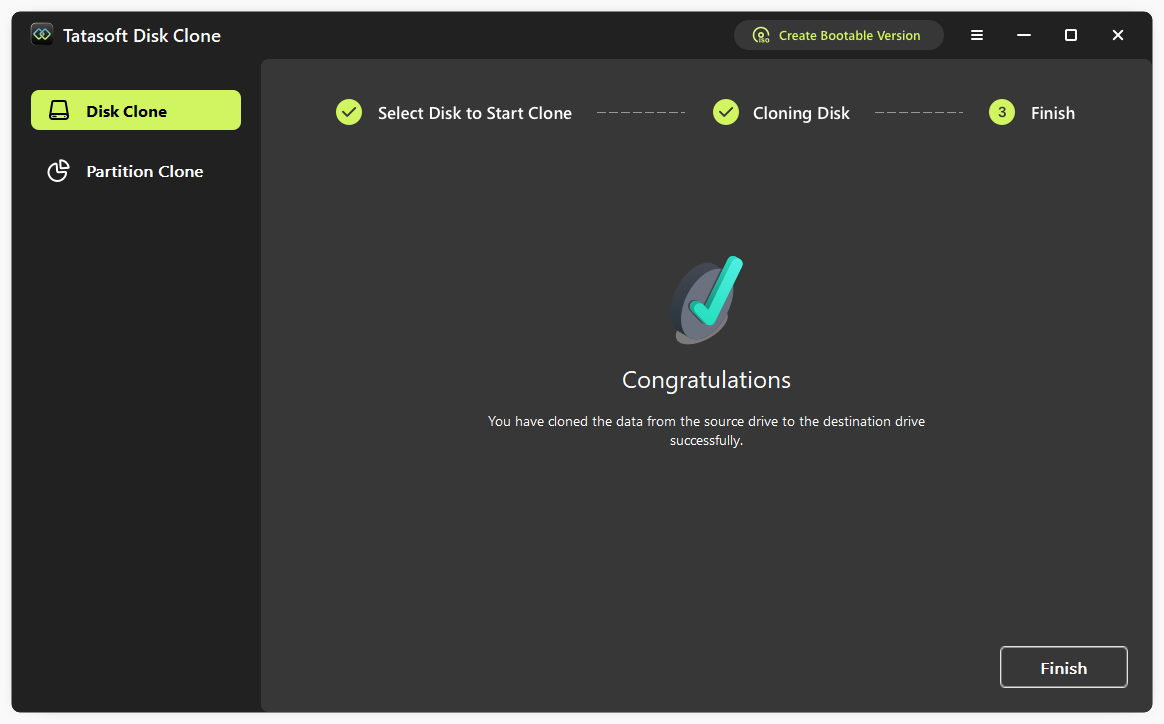Switch to the Partition Clone tab

144,171
